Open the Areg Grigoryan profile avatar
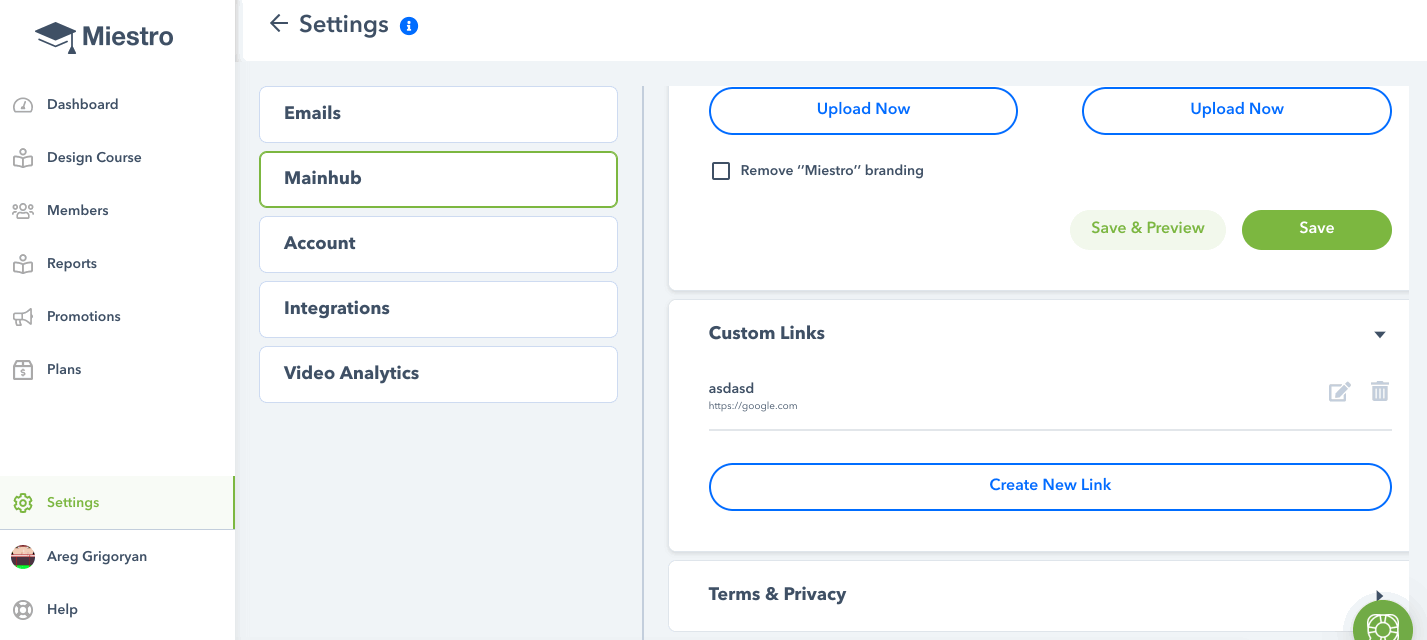The width and height of the screenshot is (1427, 640). pos(23,557)
